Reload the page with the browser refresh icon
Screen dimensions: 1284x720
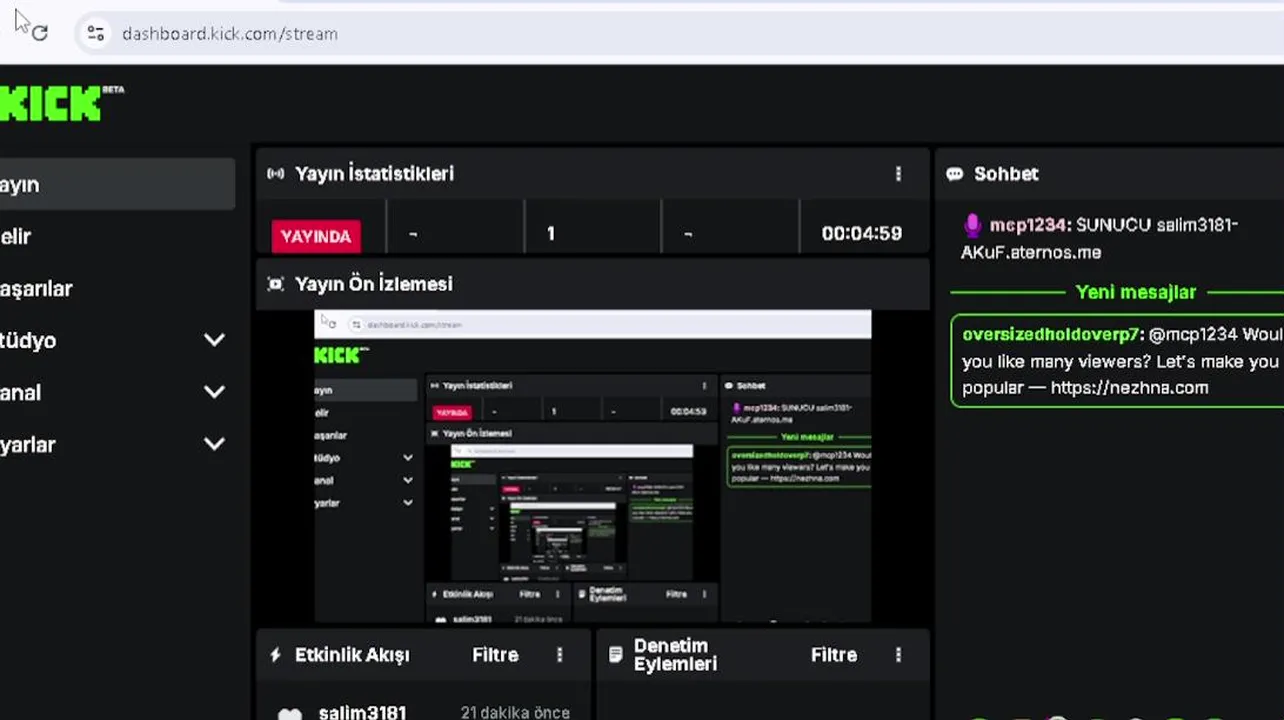pyautogui.click(x=40, y=33)
